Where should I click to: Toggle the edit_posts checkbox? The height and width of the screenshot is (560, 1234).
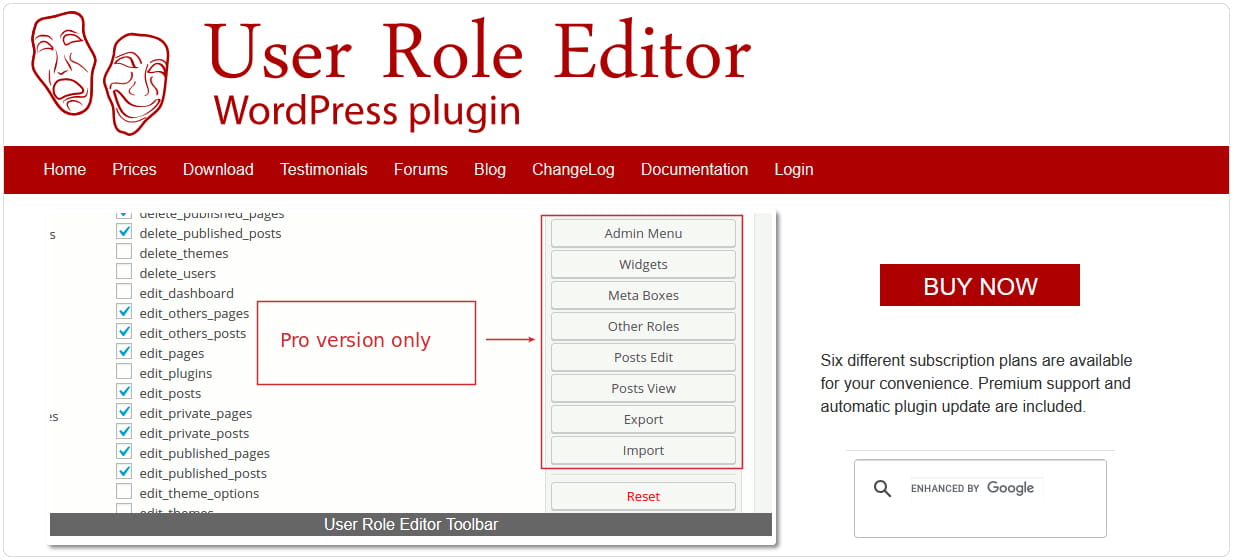[124, 392]
